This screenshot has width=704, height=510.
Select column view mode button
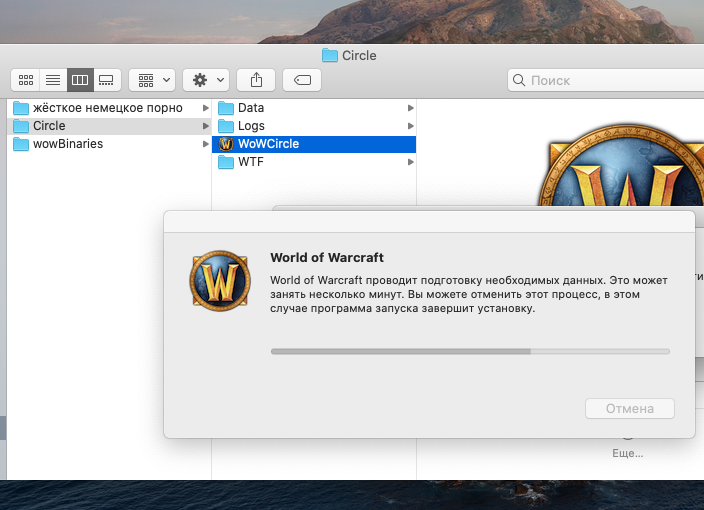pos(80,79)
